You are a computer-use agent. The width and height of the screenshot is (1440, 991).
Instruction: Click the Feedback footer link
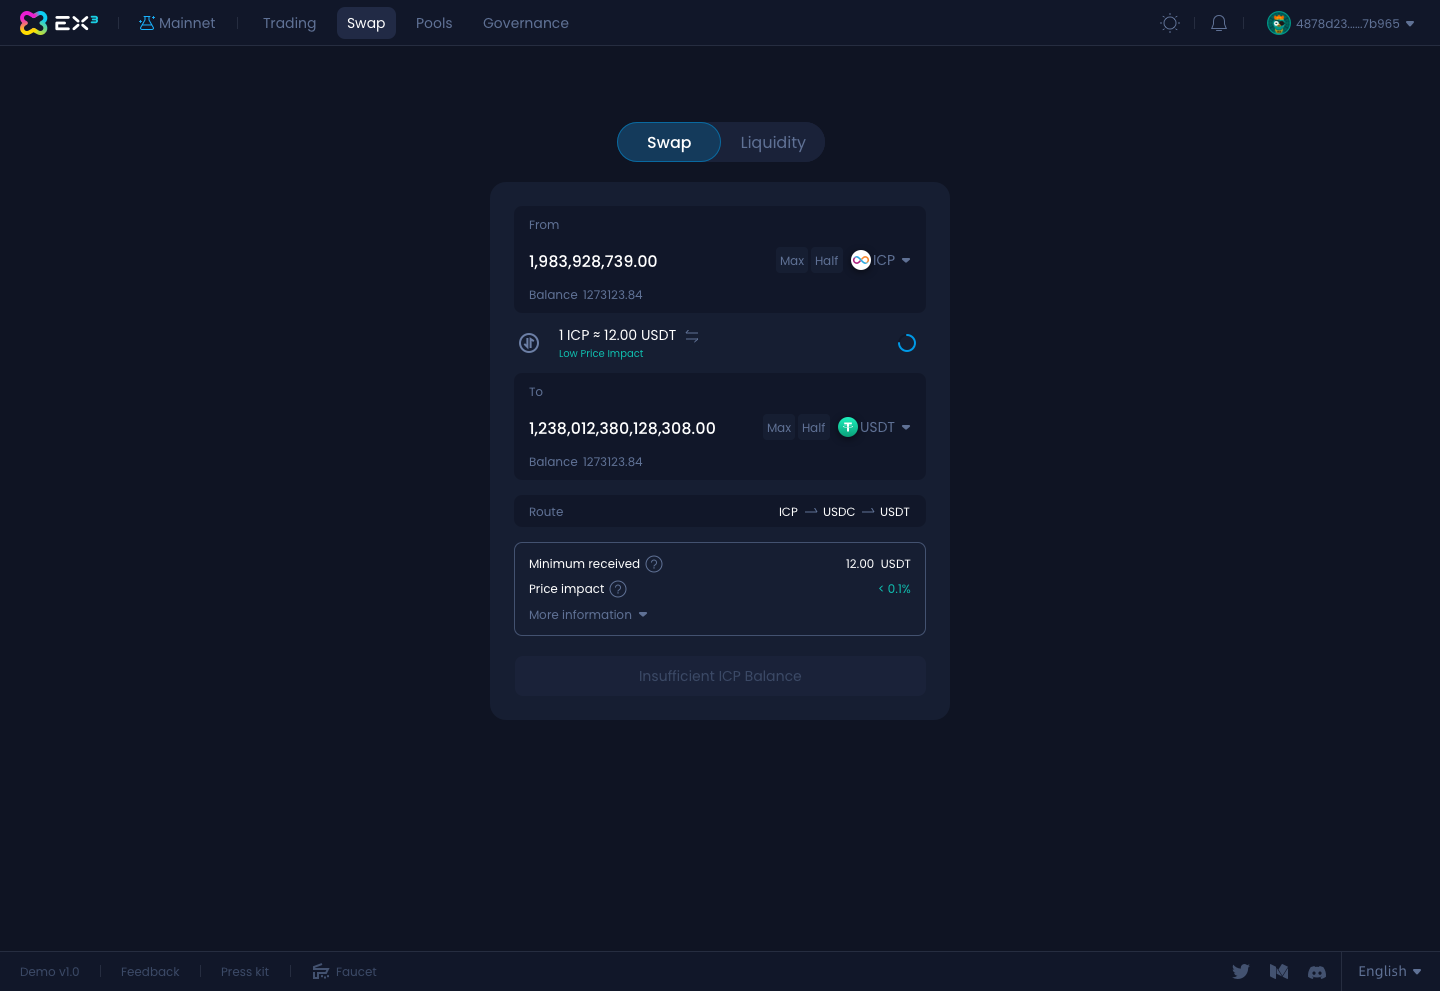click(150, 972)
